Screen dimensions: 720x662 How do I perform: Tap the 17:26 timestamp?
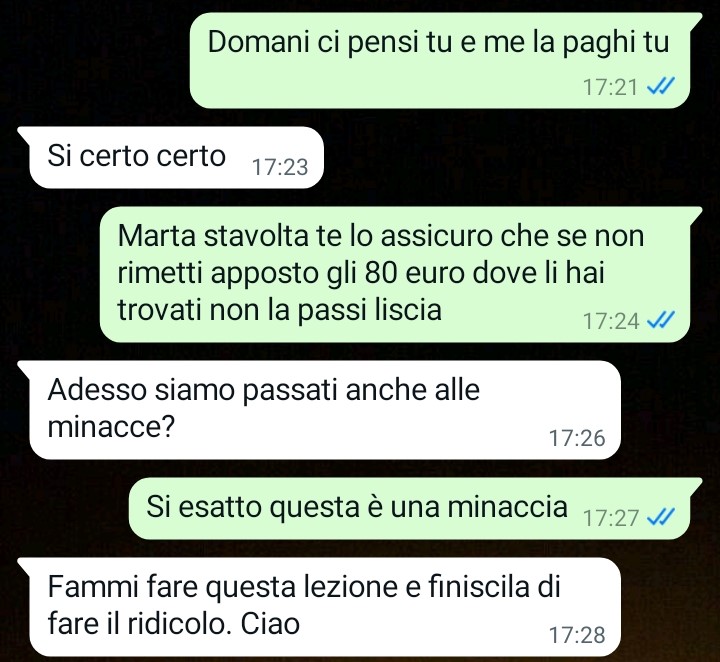(x=577, y=438)
